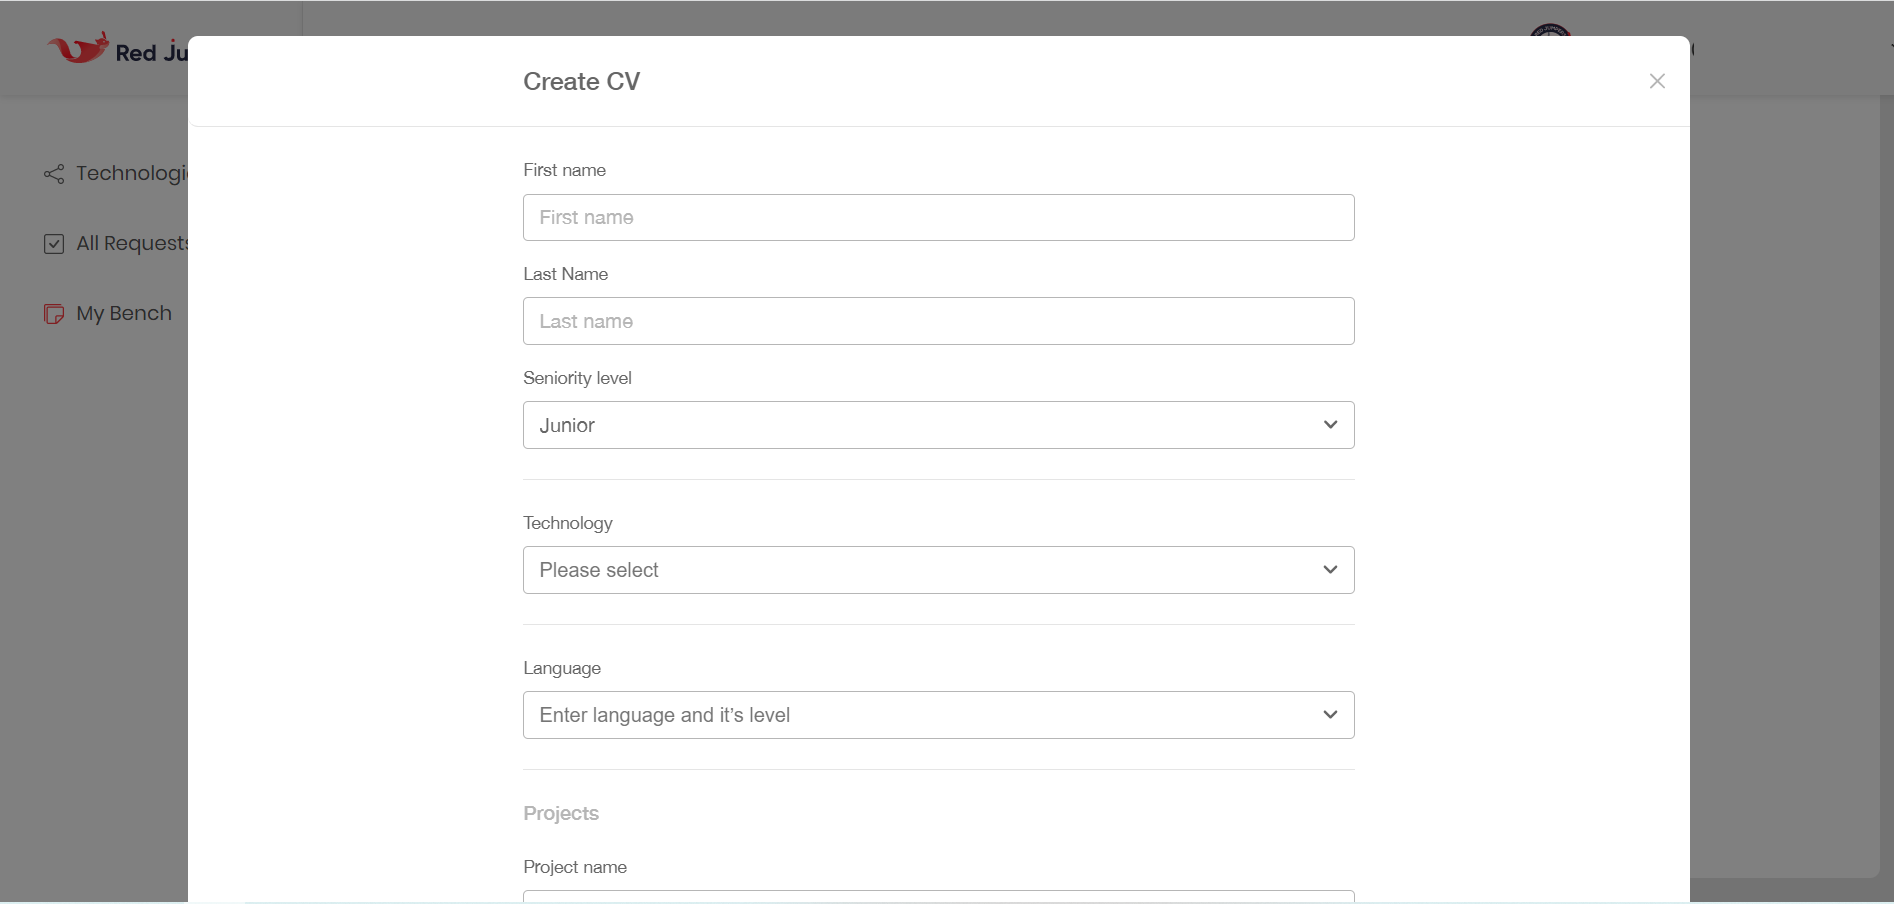Open the Seniority level dropdown showing Junior
The image size is (1894, 904).
click(938, 425)
